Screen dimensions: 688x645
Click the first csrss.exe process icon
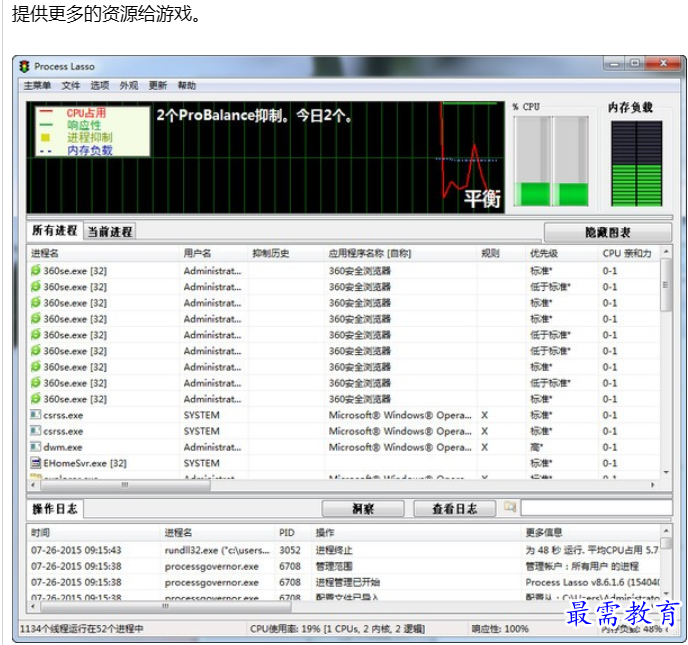tap(36, 415)
